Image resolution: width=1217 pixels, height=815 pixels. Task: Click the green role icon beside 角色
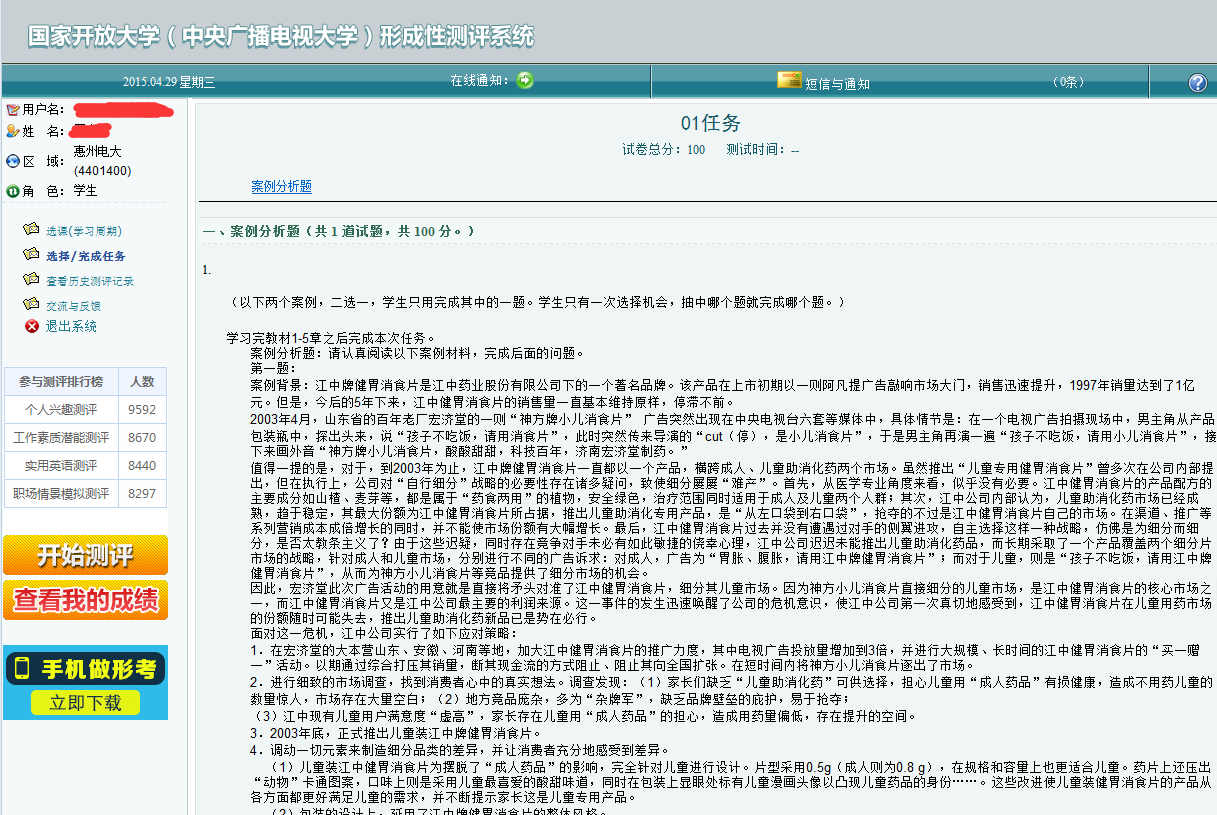coord(13,190)
